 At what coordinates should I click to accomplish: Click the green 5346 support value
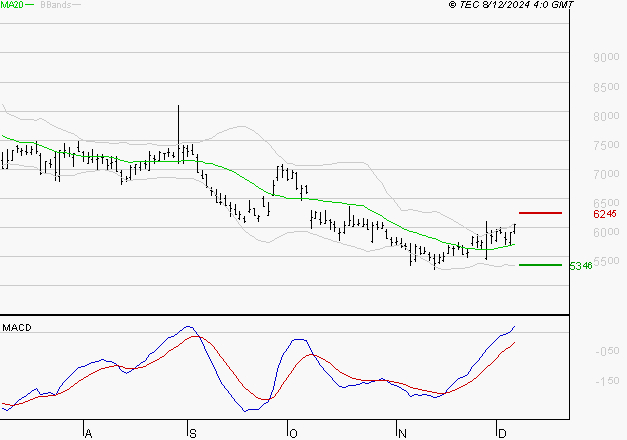[581, 266]
